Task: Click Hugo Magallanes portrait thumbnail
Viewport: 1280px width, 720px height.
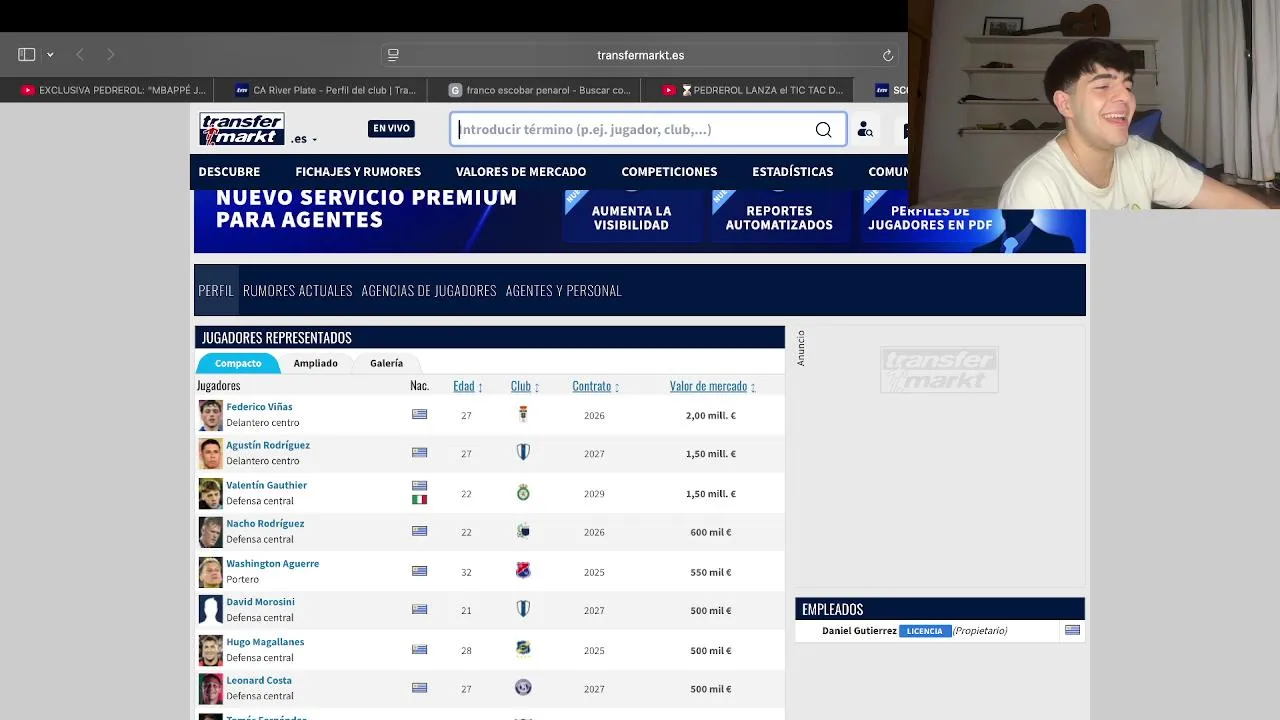Action: pos(210,650)
